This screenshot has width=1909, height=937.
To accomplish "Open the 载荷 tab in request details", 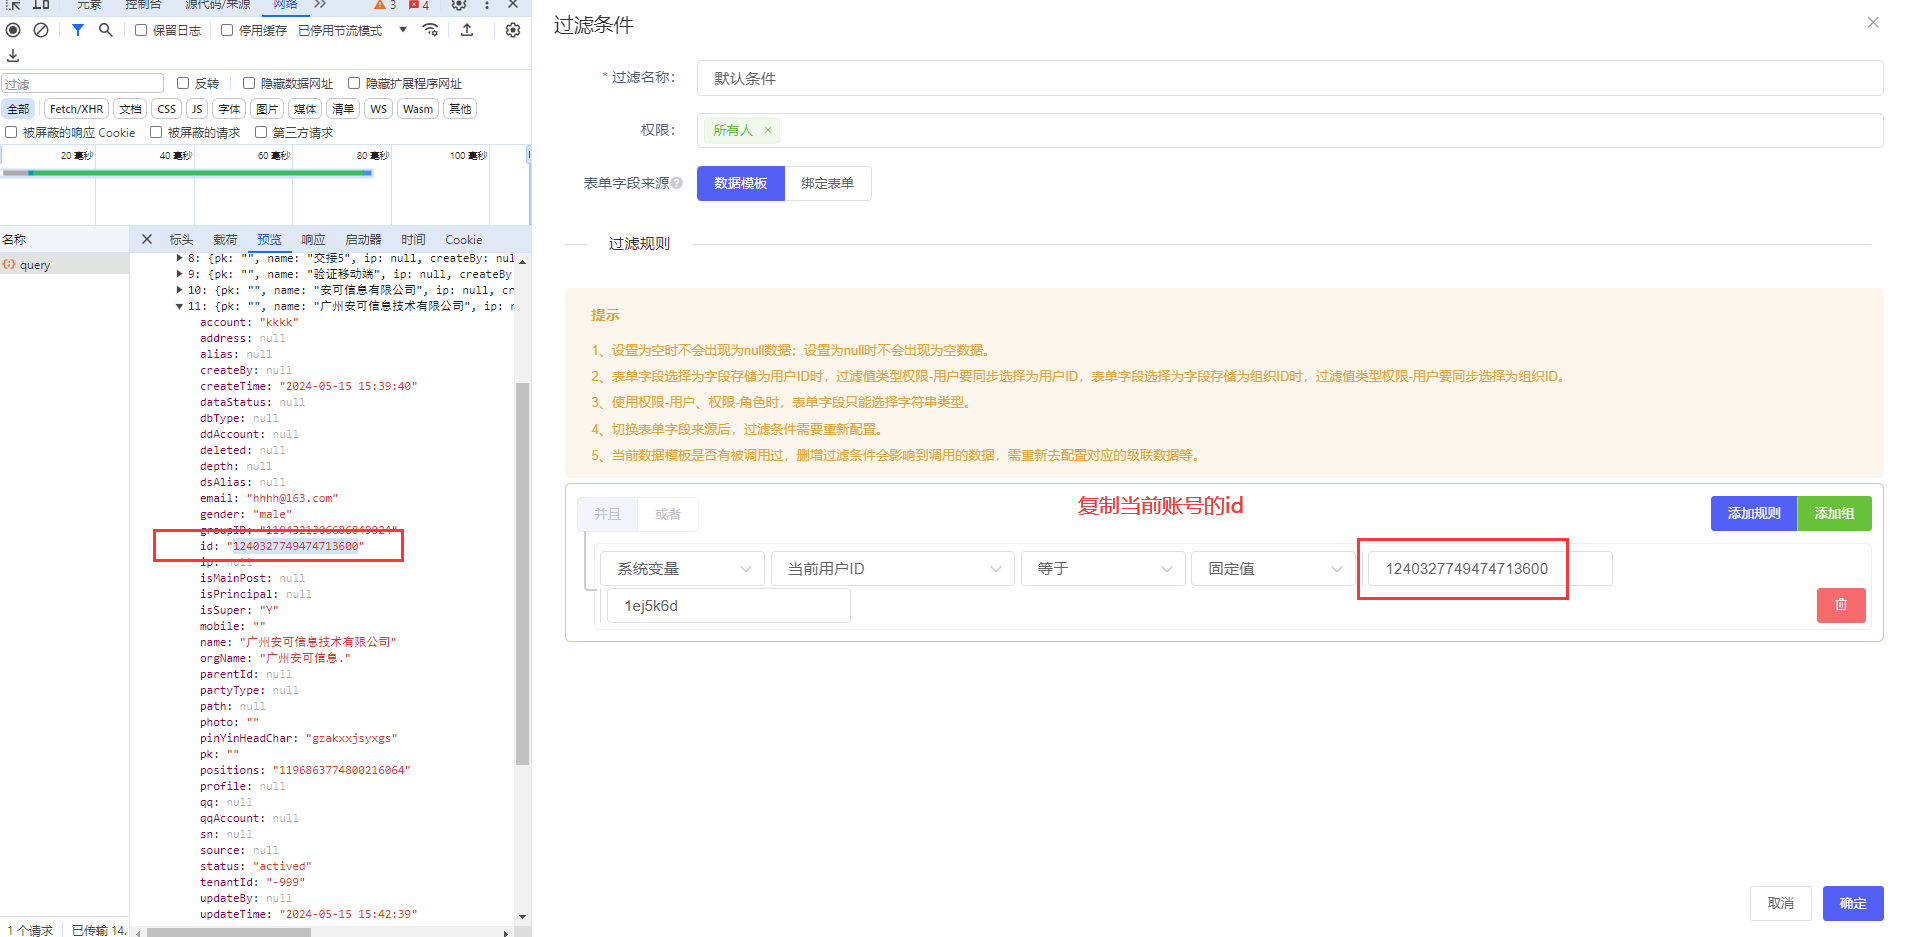I will tap(225, 240).
